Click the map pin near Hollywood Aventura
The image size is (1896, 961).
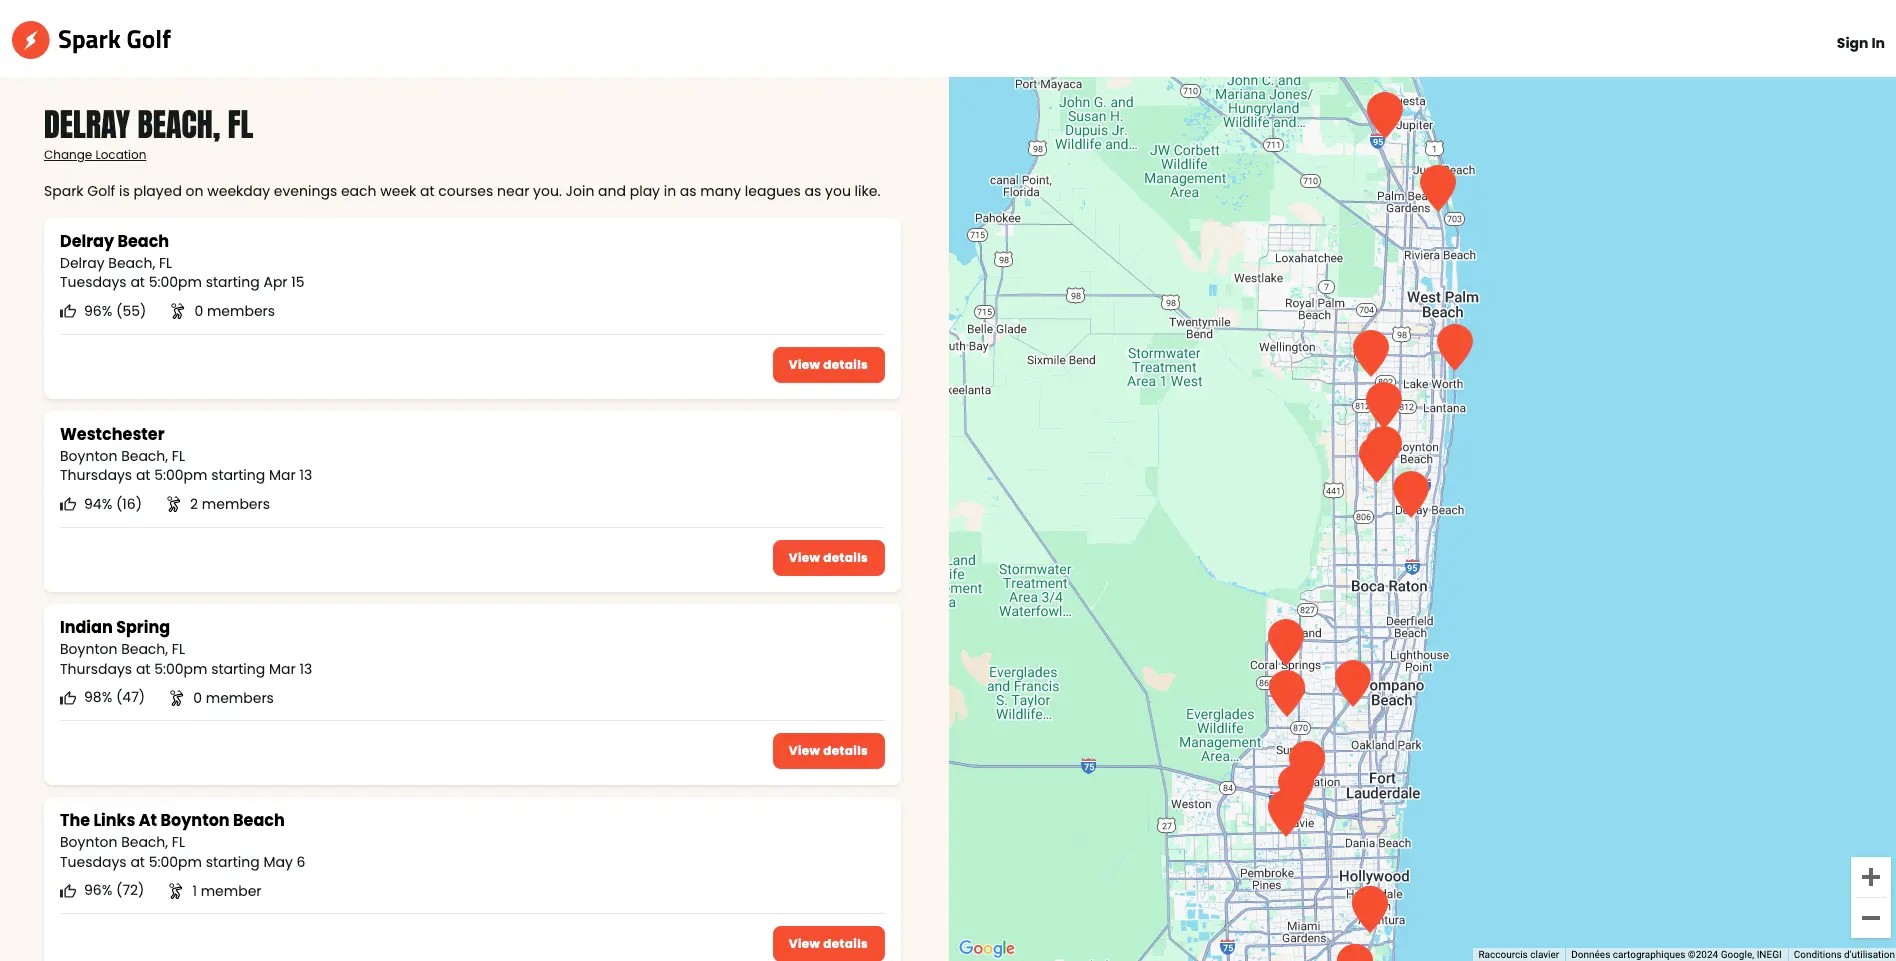(x=1370, y=908)
